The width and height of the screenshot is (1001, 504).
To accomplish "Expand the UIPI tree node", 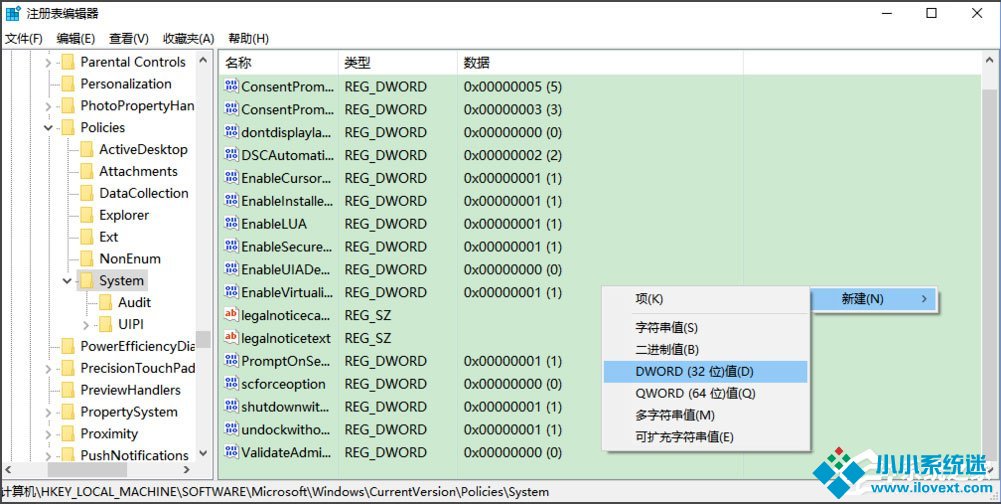I will coord(86,325).
